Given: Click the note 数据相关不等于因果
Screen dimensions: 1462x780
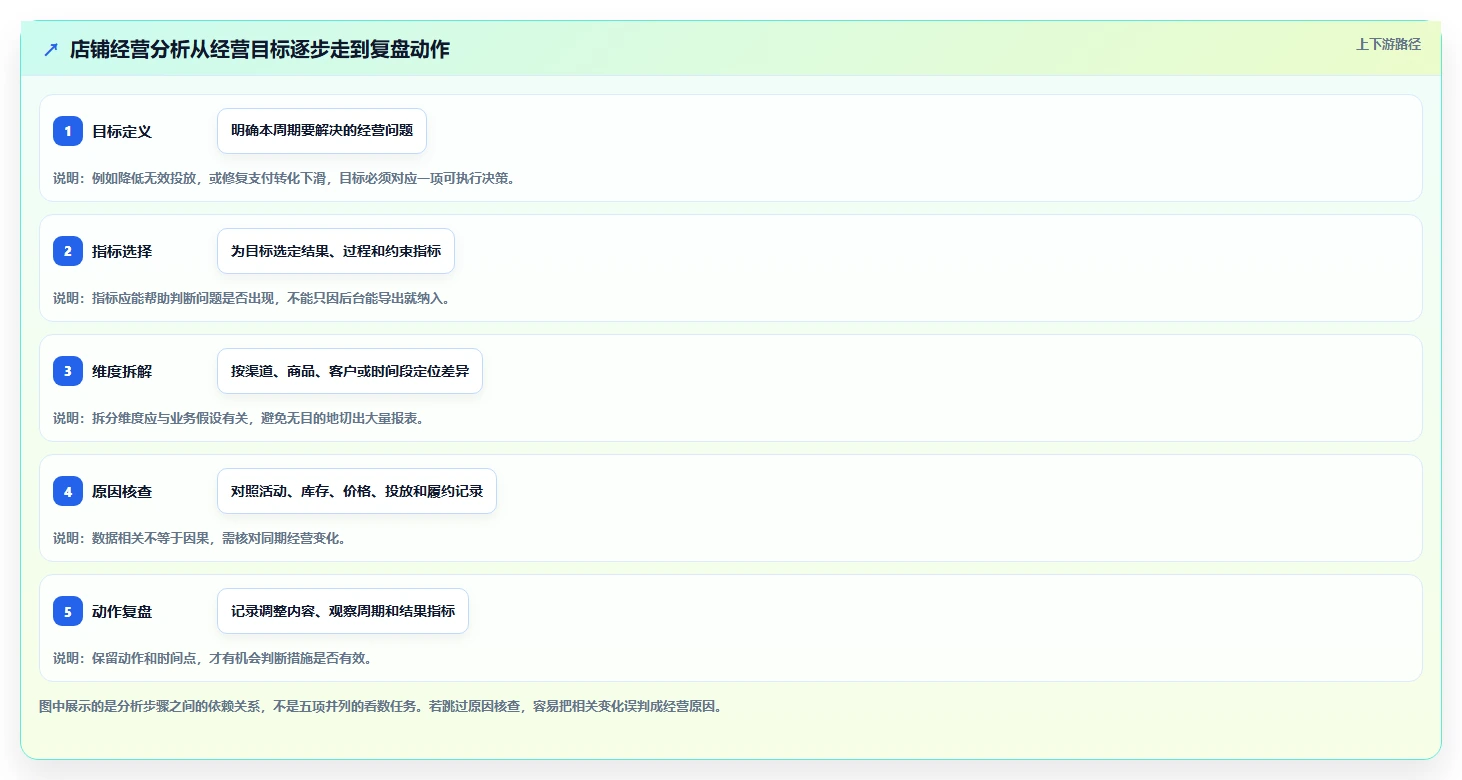Looking at the screenshot, I should [200, 538].
